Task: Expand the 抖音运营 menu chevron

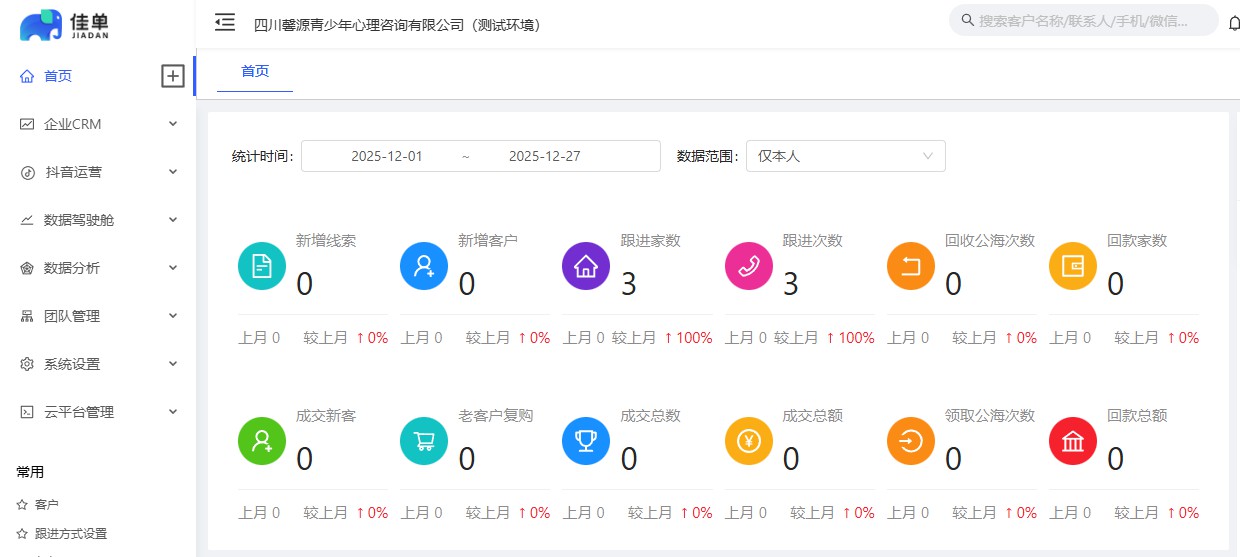Action: coord(173,172)
